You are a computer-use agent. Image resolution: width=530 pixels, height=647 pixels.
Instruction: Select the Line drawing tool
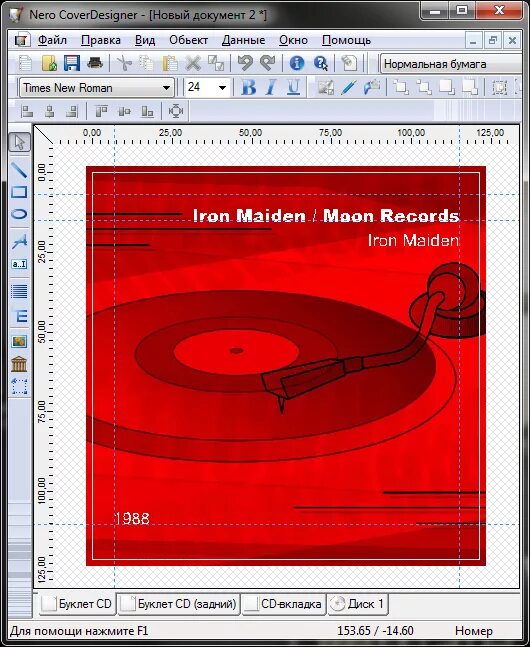click(x=19, y=170)
